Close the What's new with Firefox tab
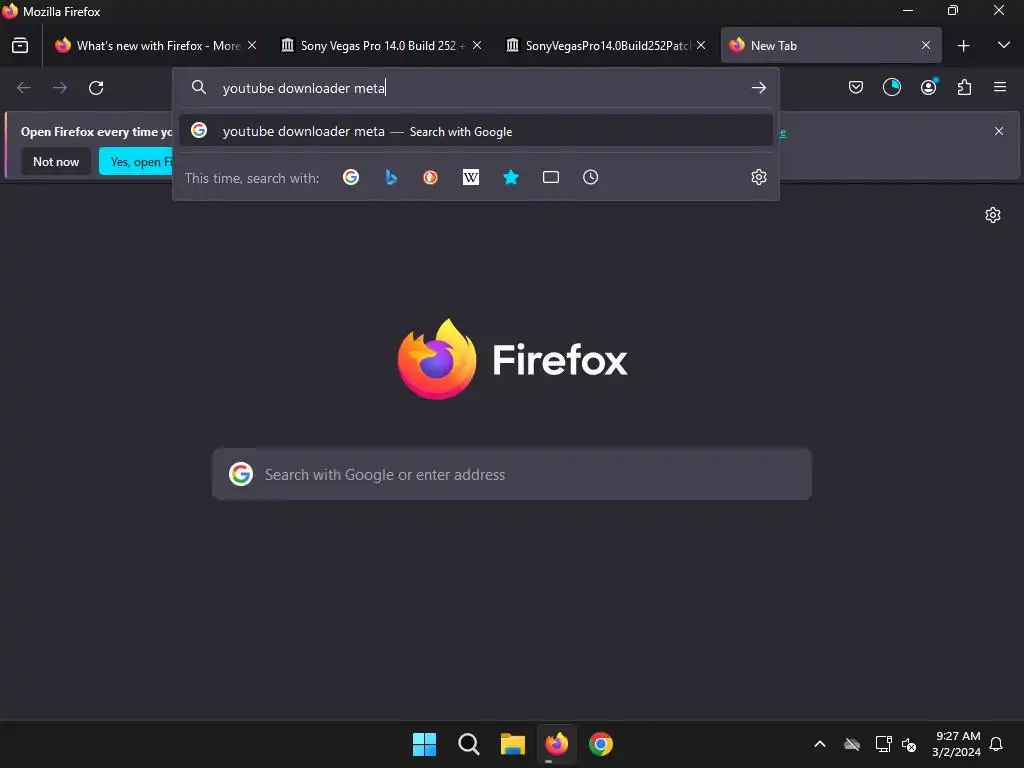Viewport: 1024px width, 768px height. click(x=252, y=46)
